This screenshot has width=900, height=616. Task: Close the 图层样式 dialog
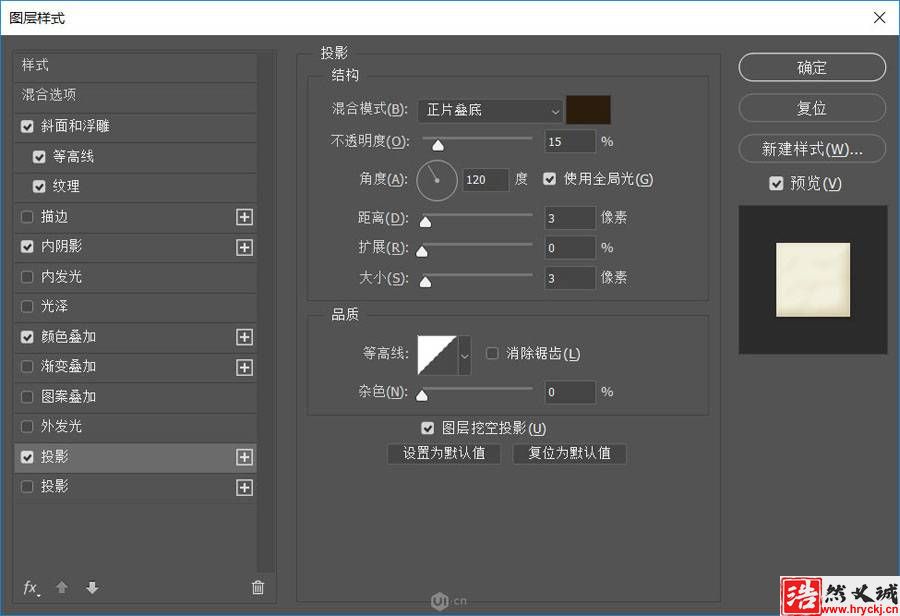click(x=879, y=18)
